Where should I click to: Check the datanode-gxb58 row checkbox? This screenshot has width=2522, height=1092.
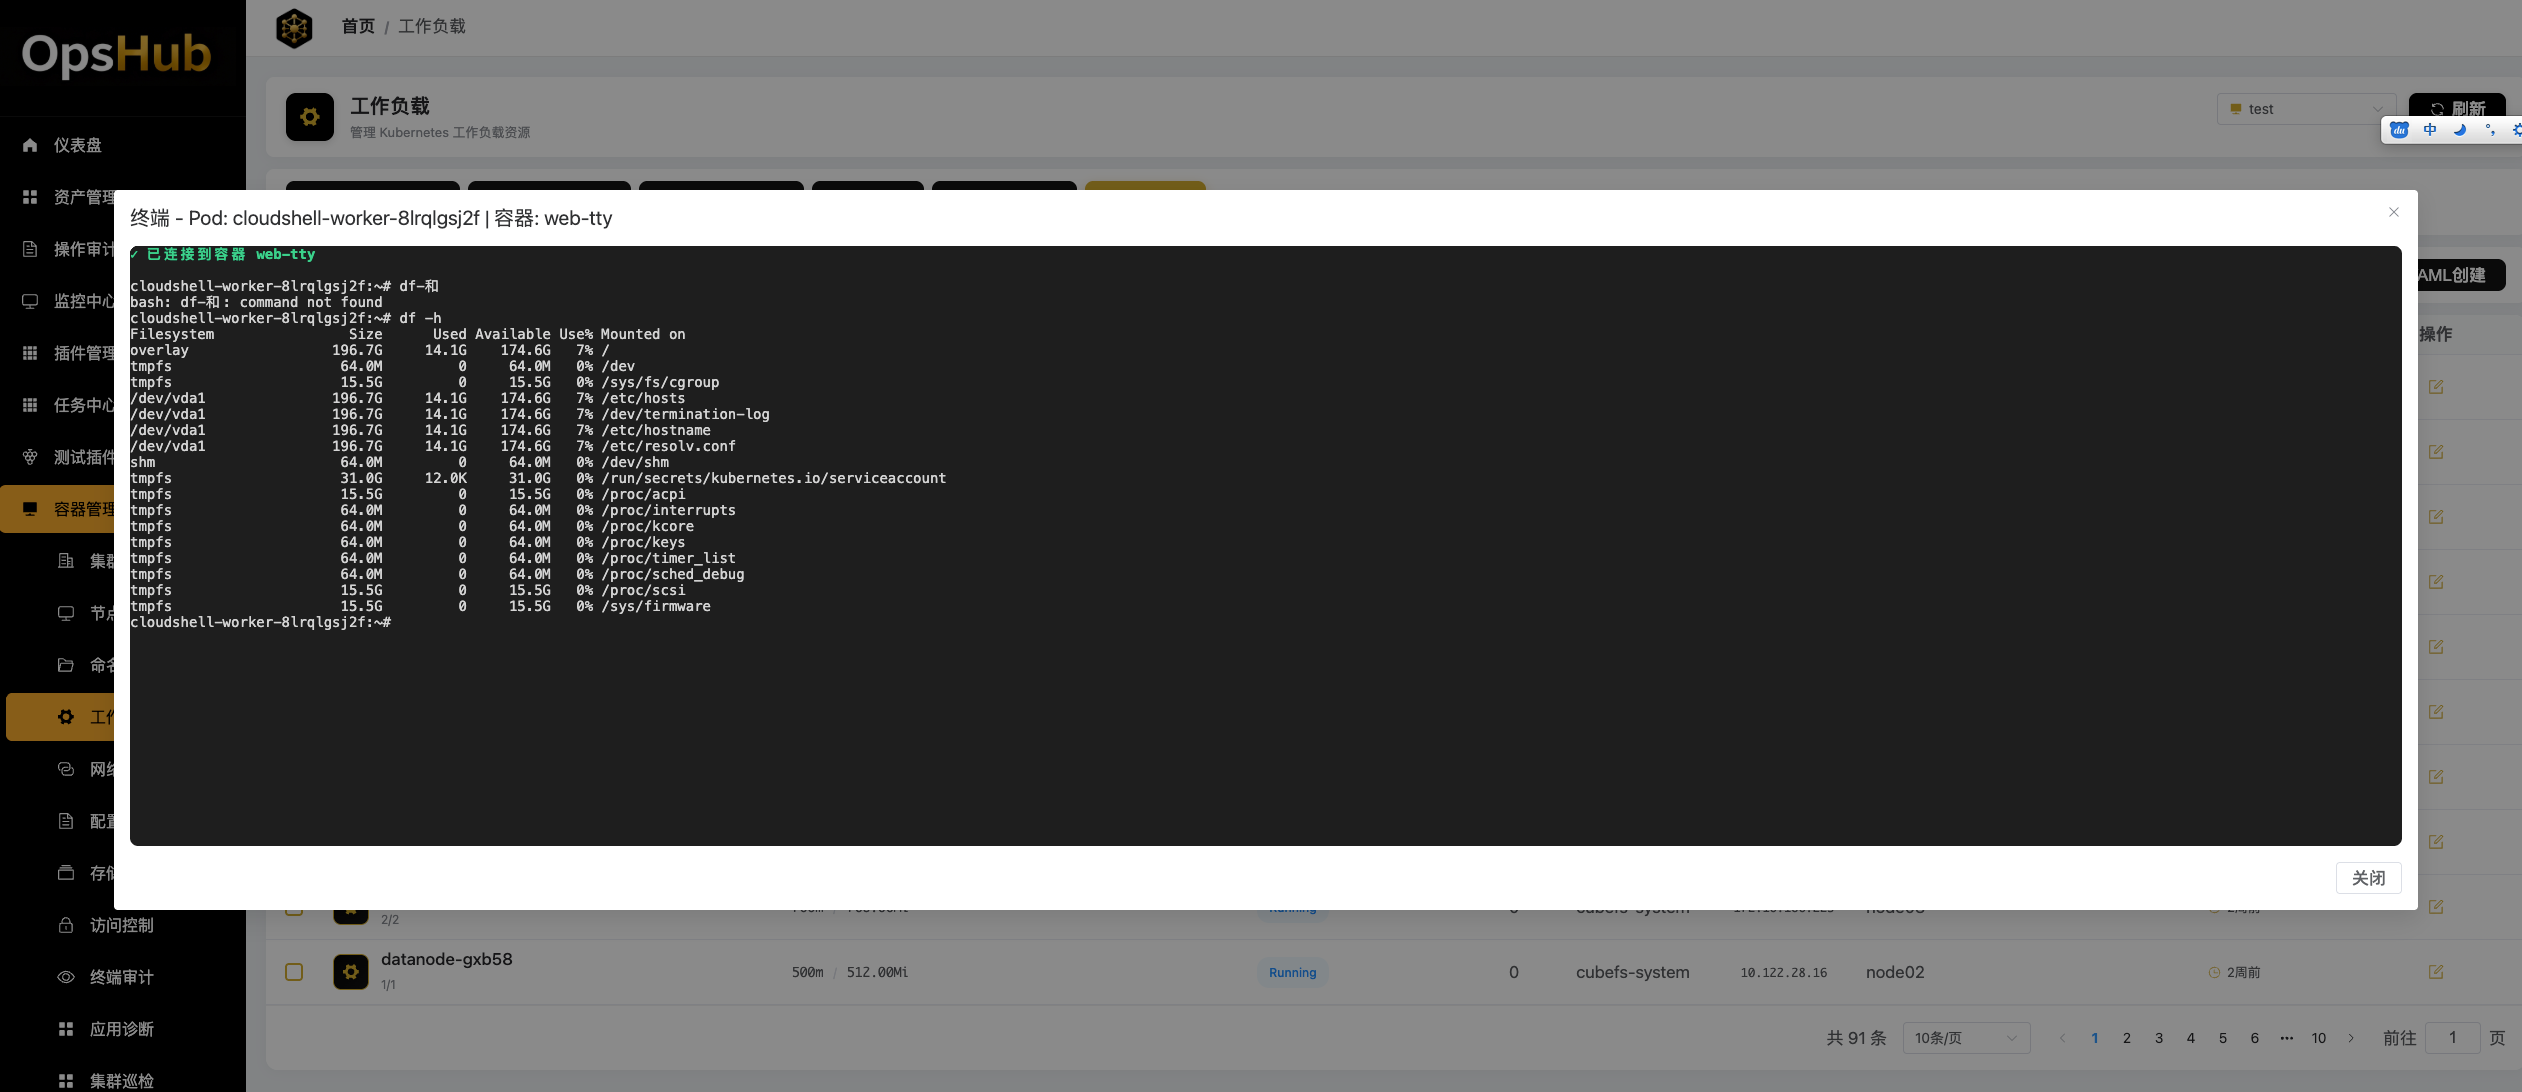click(x=294, y=972)
